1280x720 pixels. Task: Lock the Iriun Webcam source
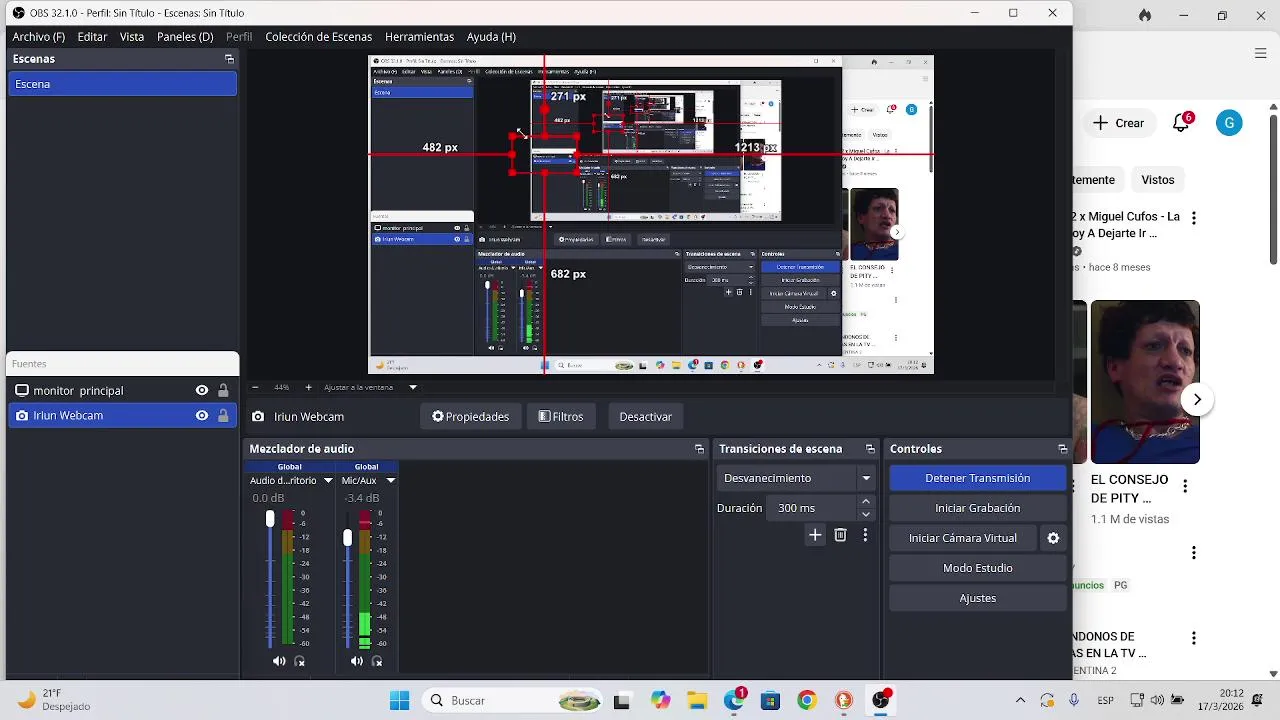click(223, 415)
